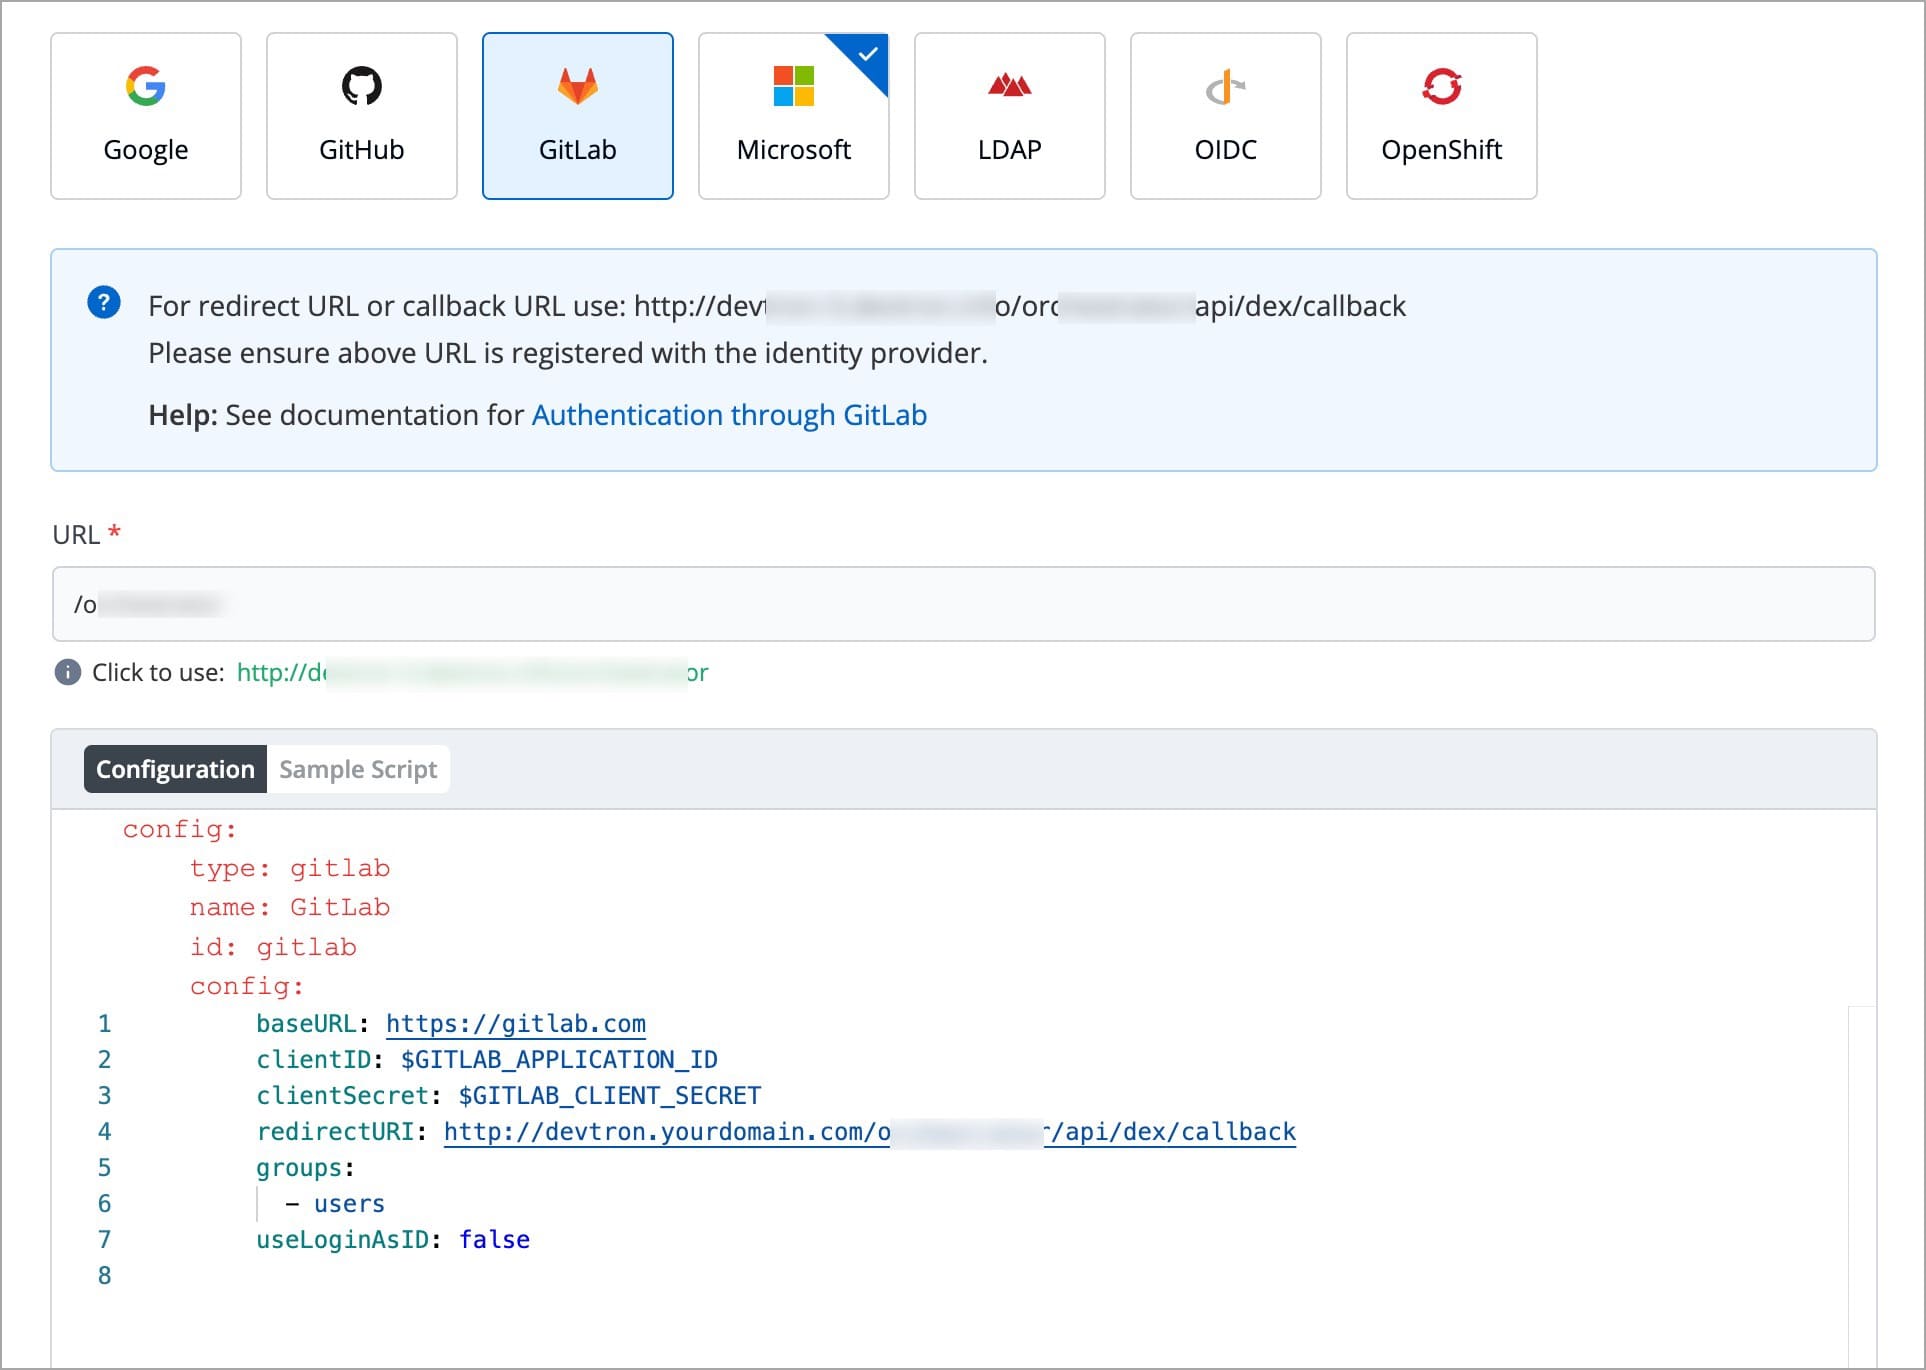Viewport: 1926px width, 1370px height.
Task: Click the green suggested URL link
Action: click(472, 672)
